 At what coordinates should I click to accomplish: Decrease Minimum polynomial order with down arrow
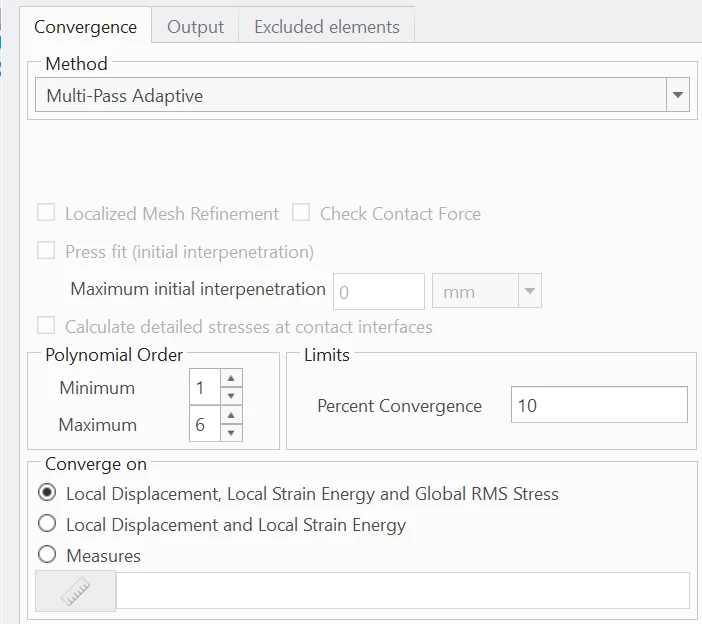coord(231,396)
